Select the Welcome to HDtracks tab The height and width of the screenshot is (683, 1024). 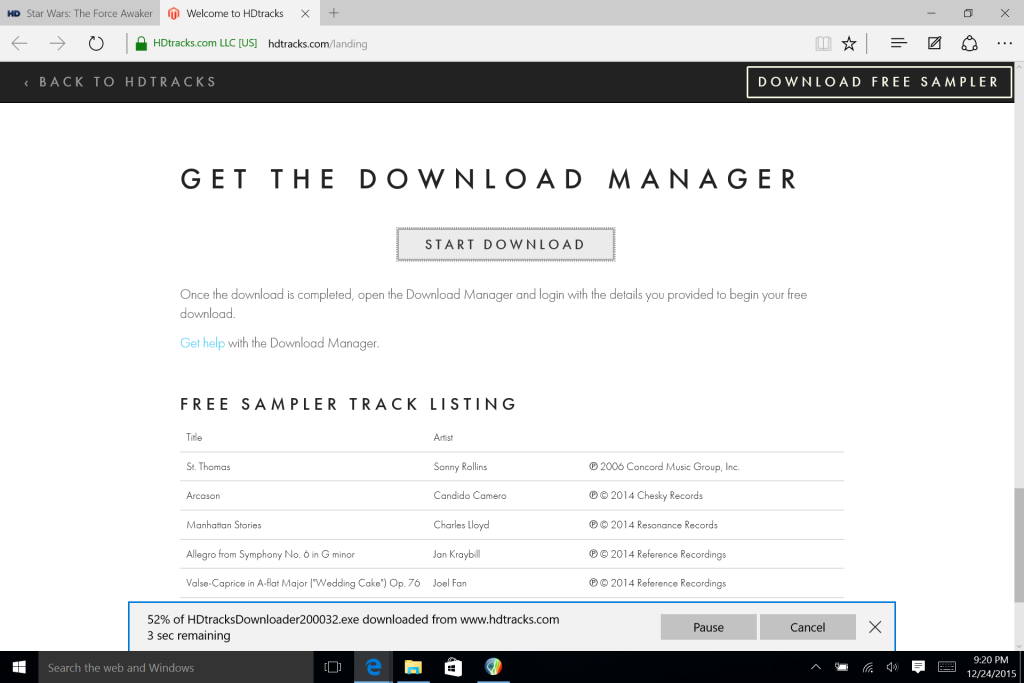pos(238,13)
